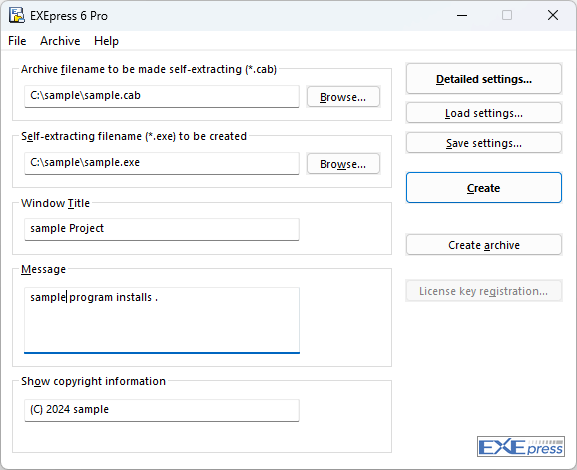Focus the archive filename field with sample.cab
The width and height of the screenshot is (577, 470).
click(162, 96)
